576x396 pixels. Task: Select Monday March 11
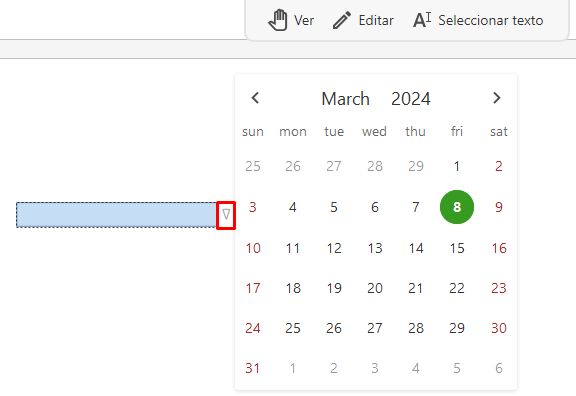293,248
